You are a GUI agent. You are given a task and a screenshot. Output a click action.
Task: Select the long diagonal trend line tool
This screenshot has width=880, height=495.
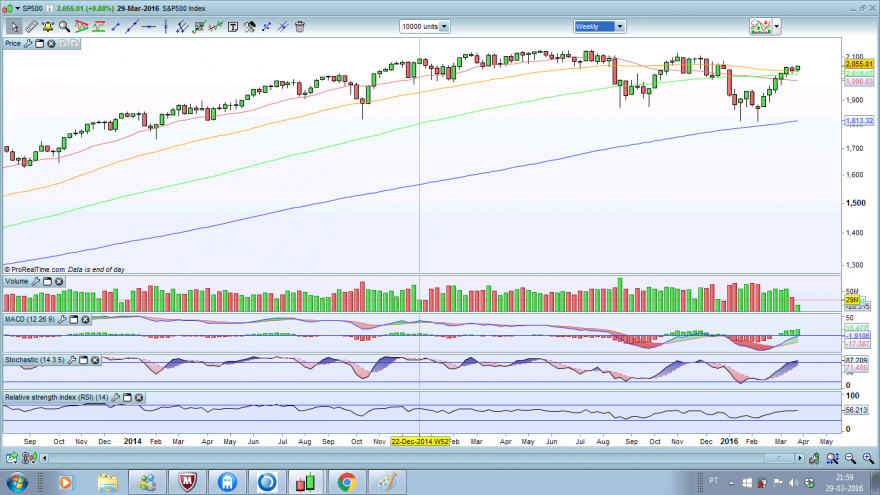132,26
